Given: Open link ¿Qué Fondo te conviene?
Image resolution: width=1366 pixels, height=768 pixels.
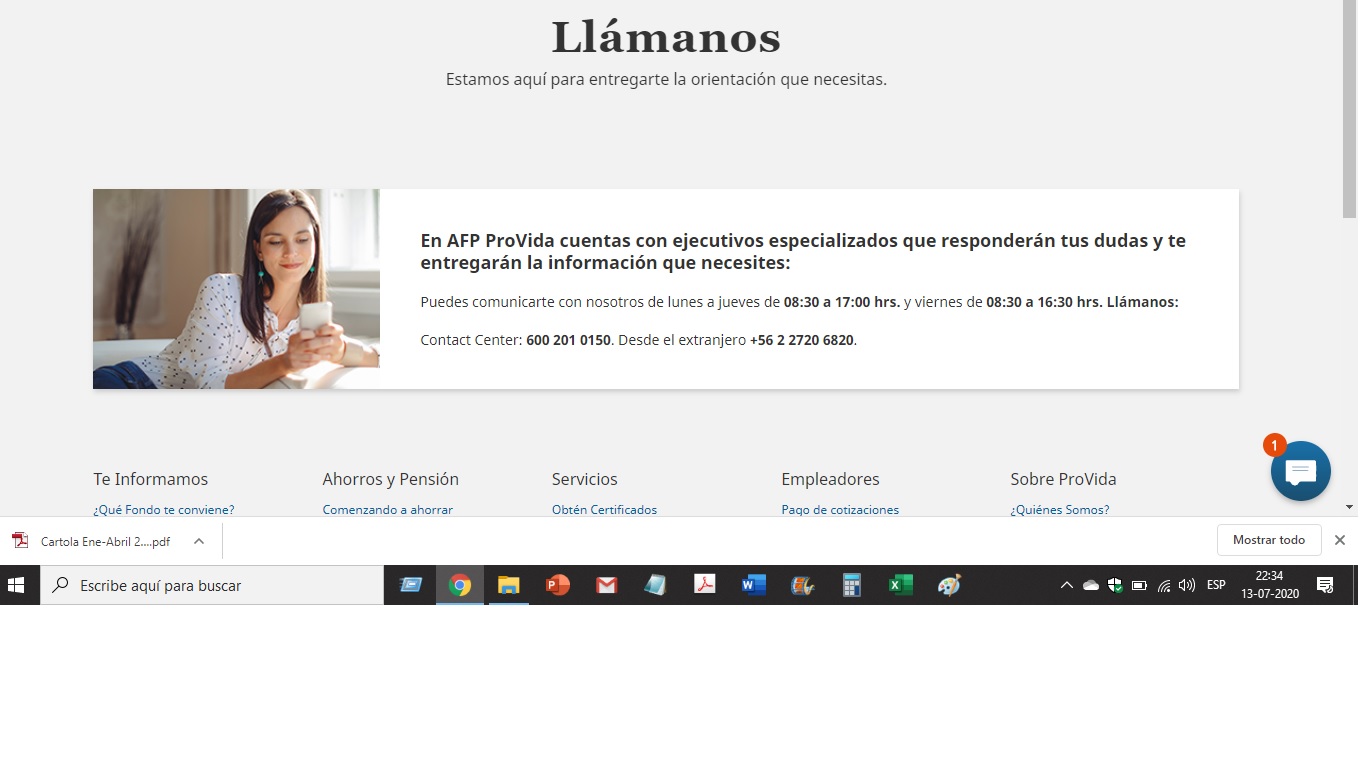Looking at the screenshot, I should [164, 509].
